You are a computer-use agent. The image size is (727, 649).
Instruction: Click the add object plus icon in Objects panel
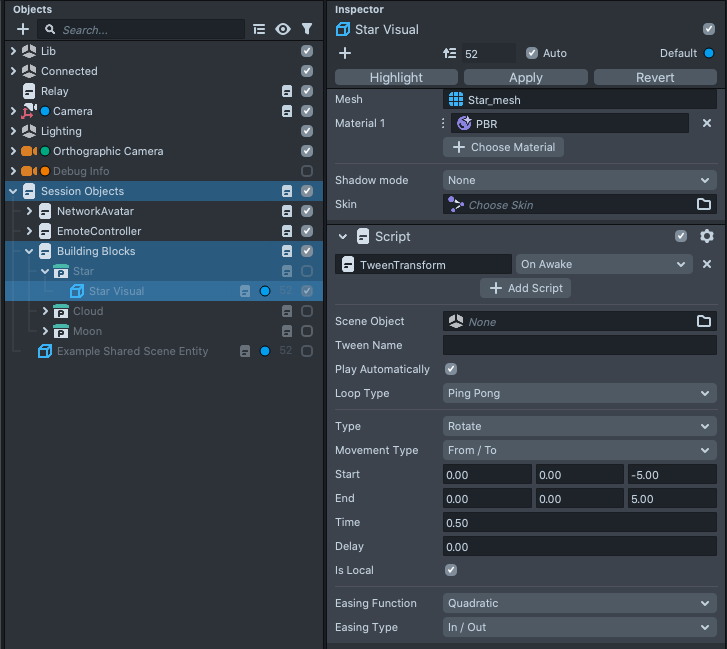click(23, 30)
